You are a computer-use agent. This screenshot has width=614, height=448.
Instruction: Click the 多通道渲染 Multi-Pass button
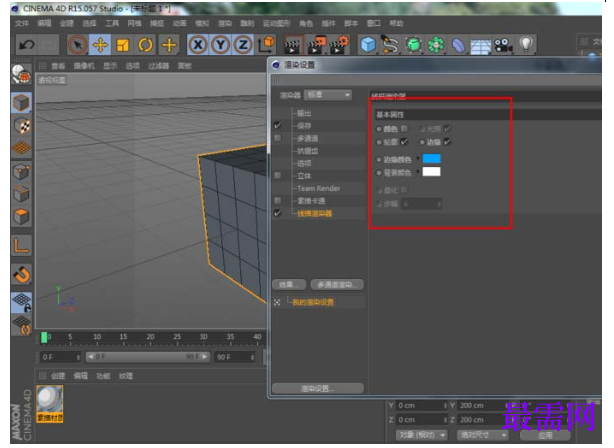click(x=337, y=284)
